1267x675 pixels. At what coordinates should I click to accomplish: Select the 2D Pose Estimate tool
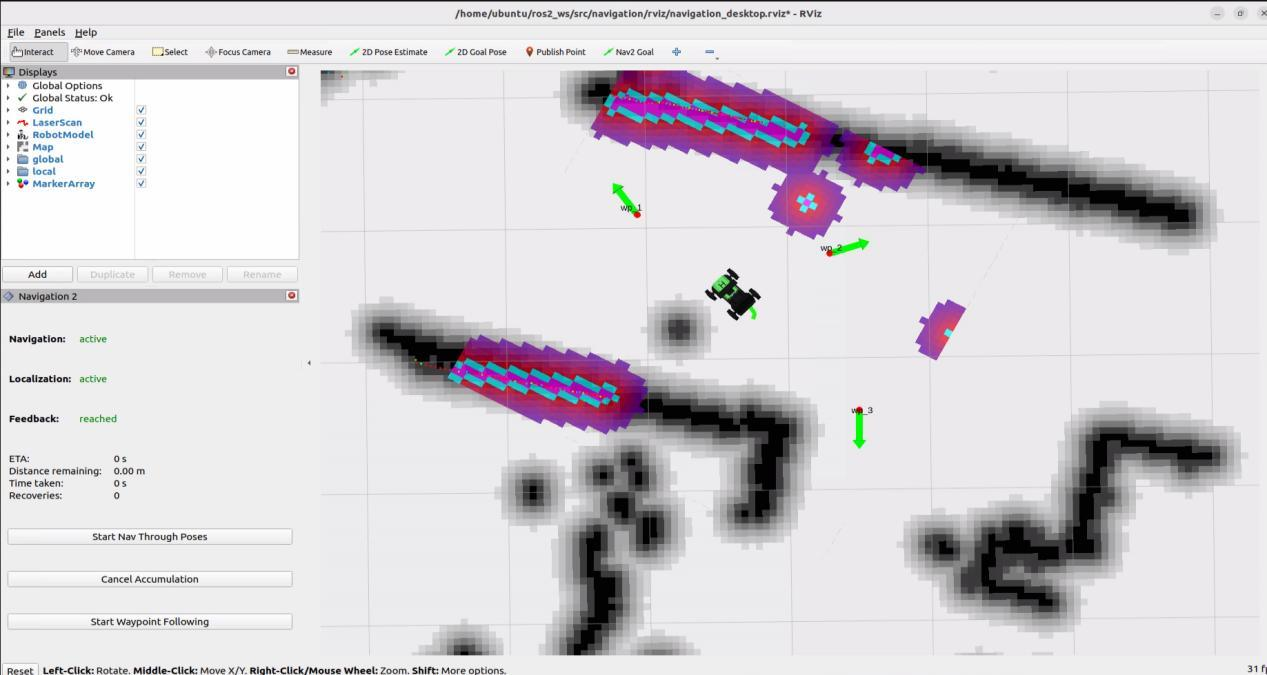388,52
